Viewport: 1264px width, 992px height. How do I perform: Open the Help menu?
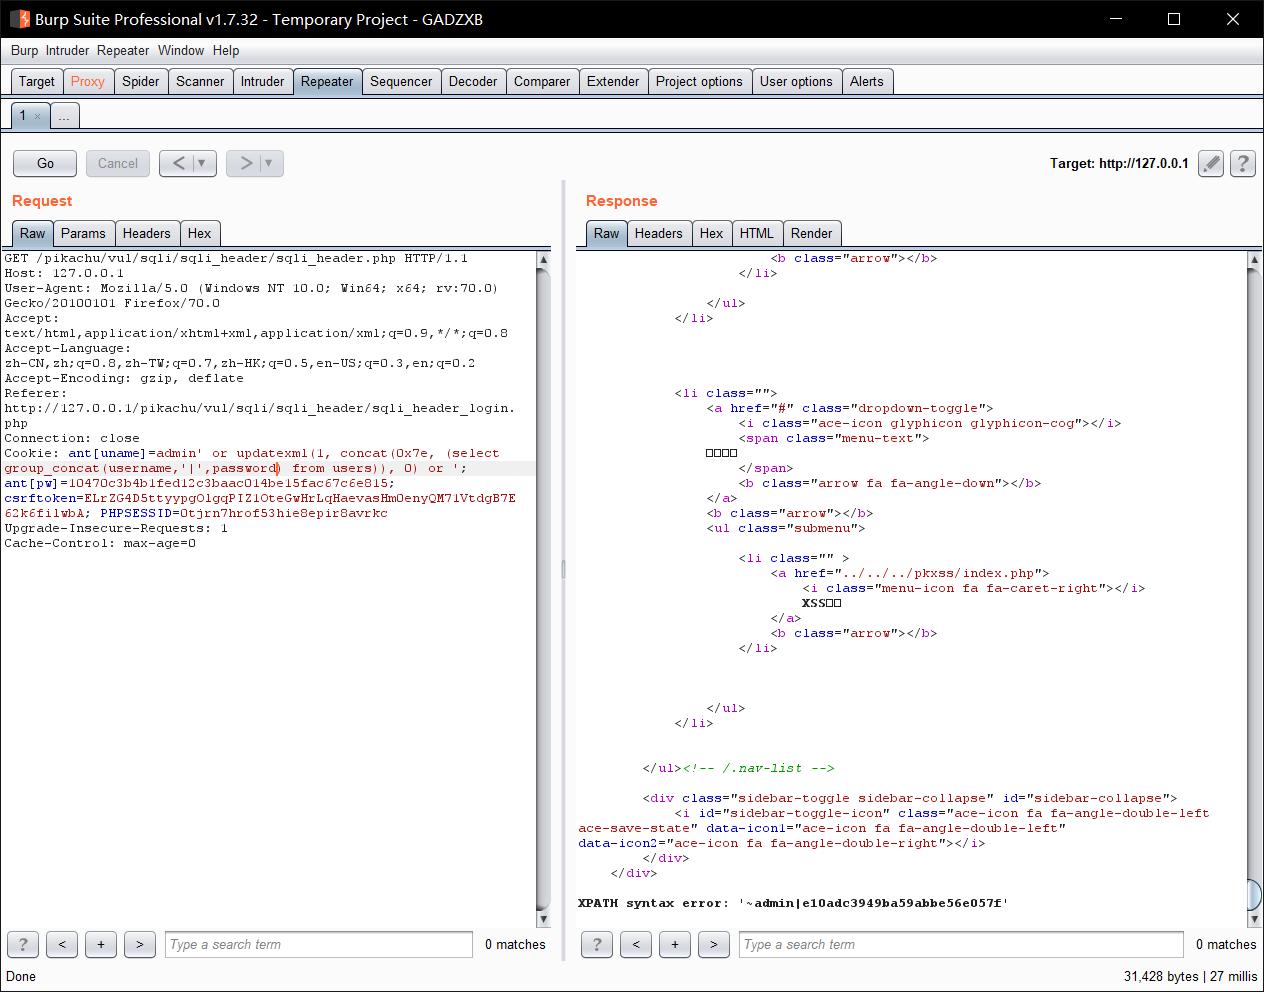tap(226, 50)
